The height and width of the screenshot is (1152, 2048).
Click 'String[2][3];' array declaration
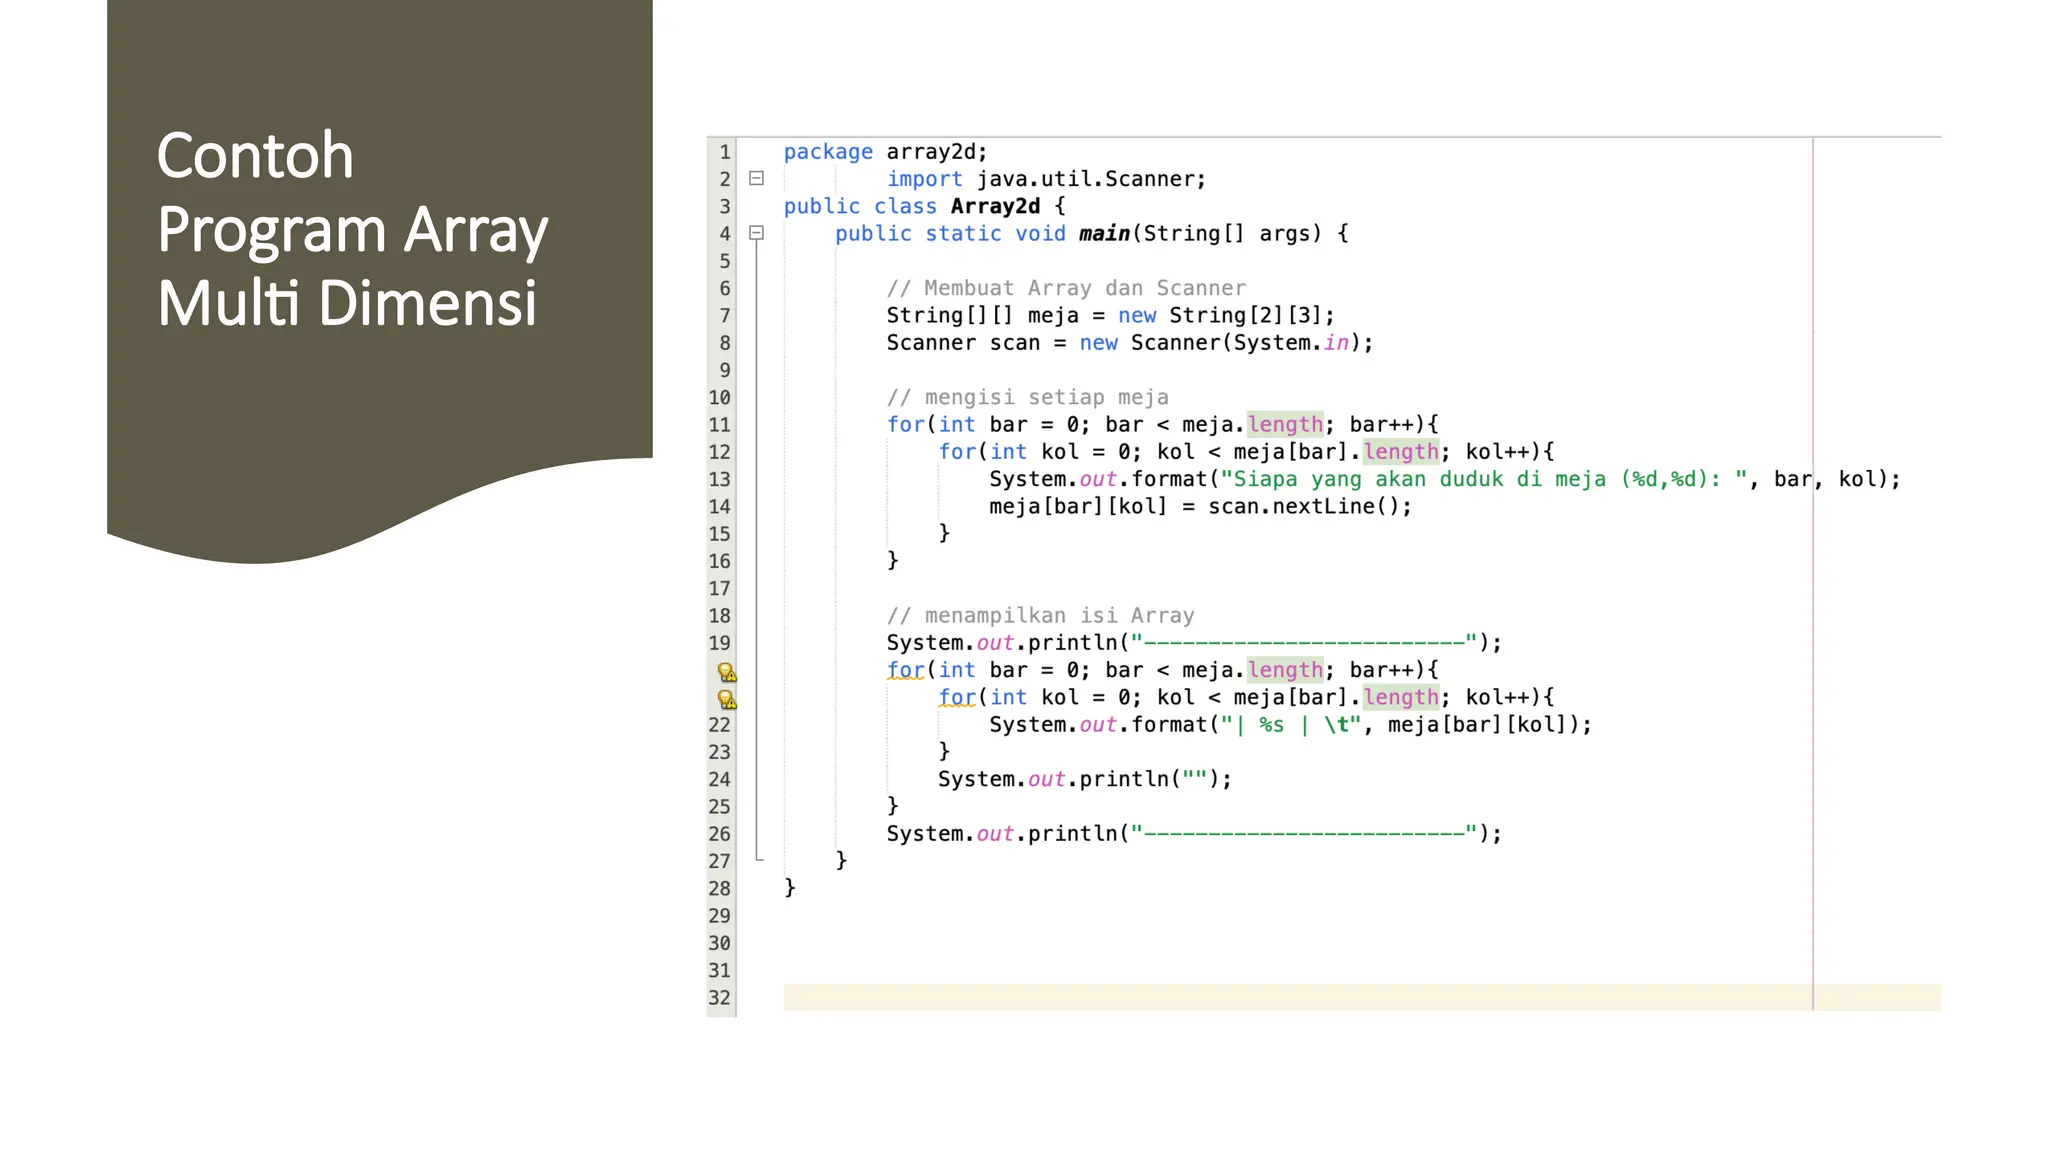pos(1252,315)
